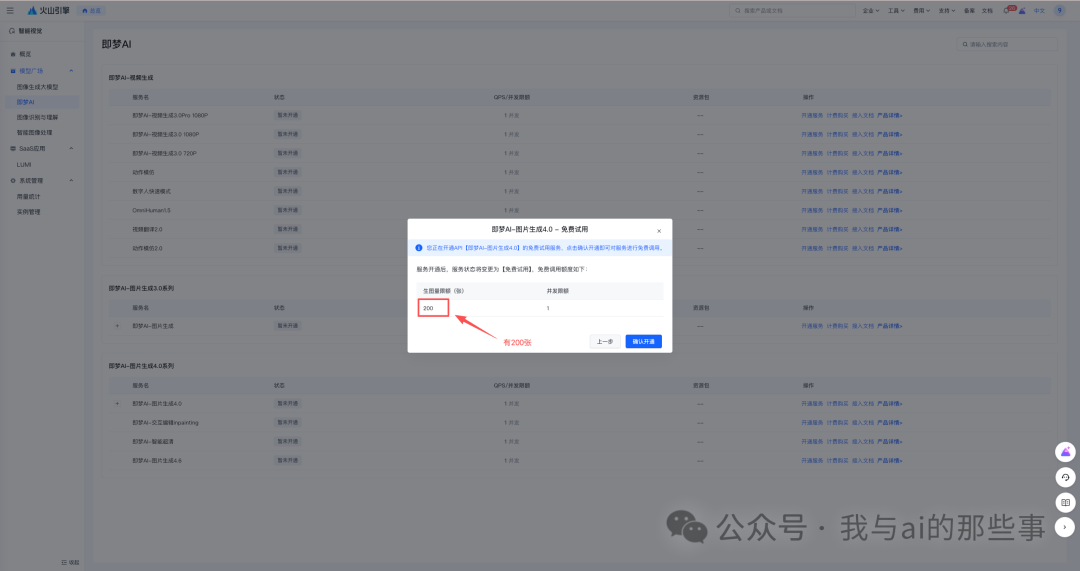Click 开通服务 for 即梦AI-视频生成3.0Pro 1080P
The width and height of the screenshot is (1080, 571).
pyautogui.click(x=812, y=115)
